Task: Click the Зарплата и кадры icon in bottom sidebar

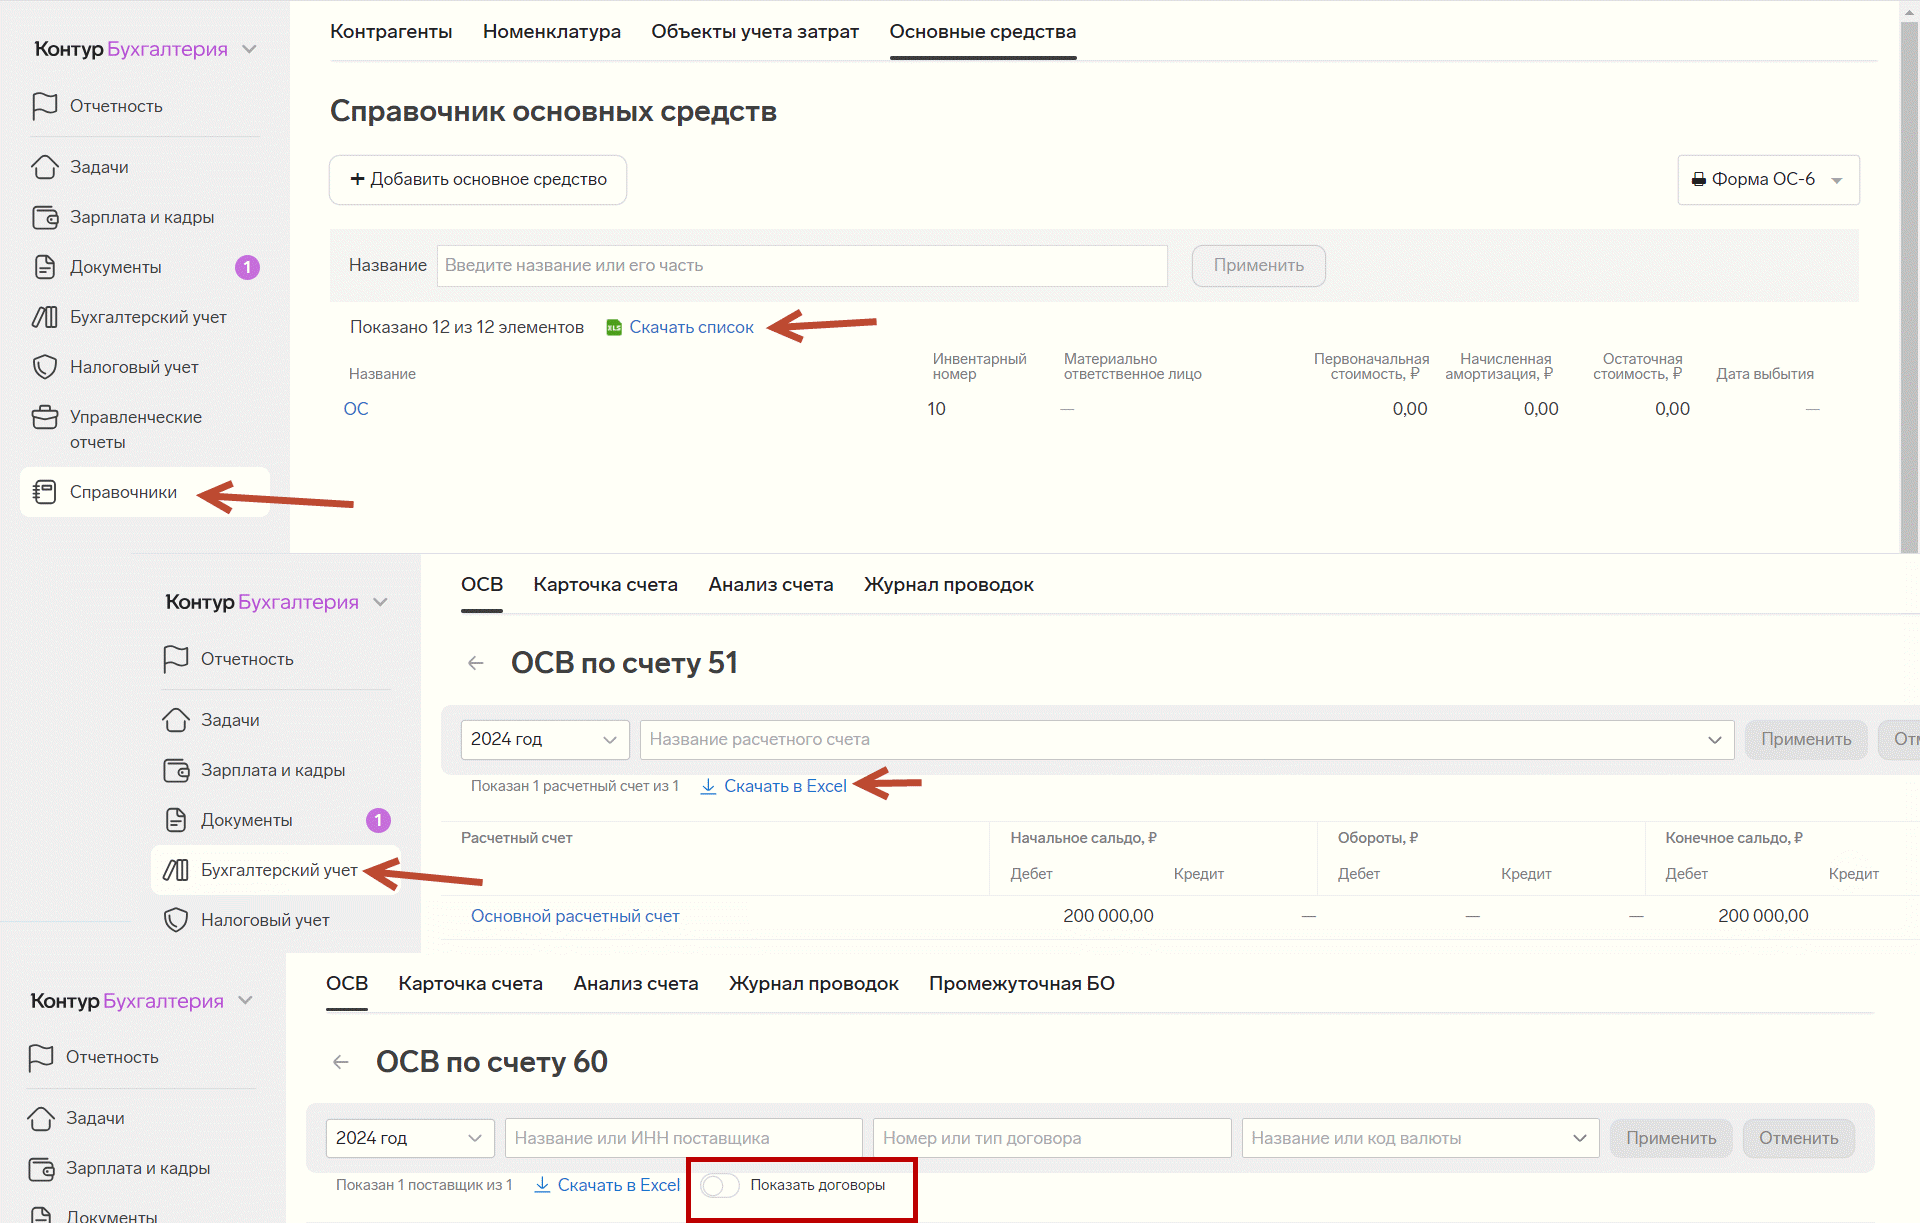Action: [x=41, y=1168]
